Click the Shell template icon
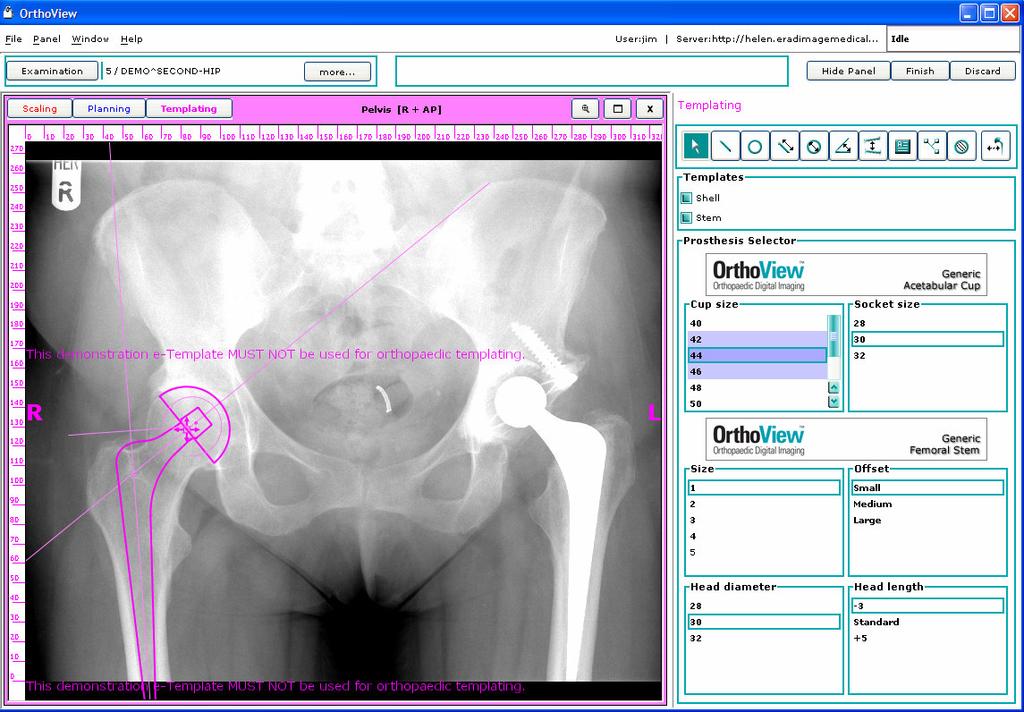The image size is (1024, 712). tap(686, 198)
